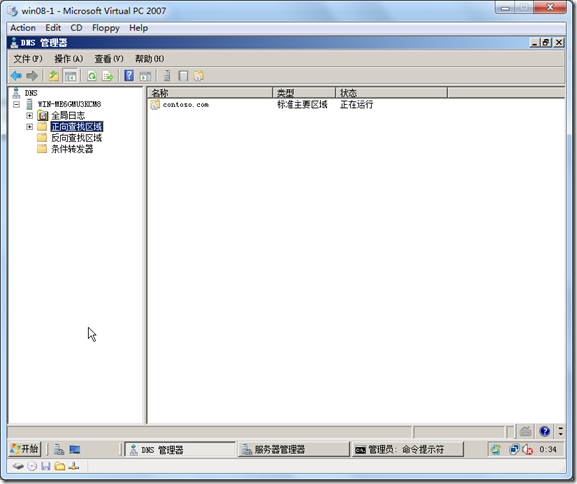Open the 查看(V) menu
This screenshot has width=577, height=484.
pos(109,59)
